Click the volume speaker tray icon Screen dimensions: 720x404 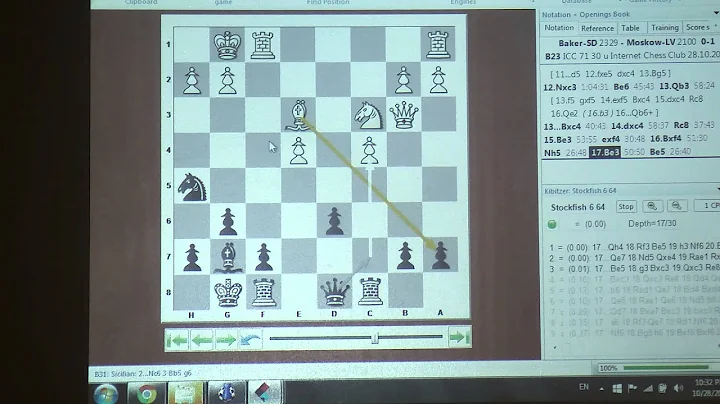tap(679, 389)
